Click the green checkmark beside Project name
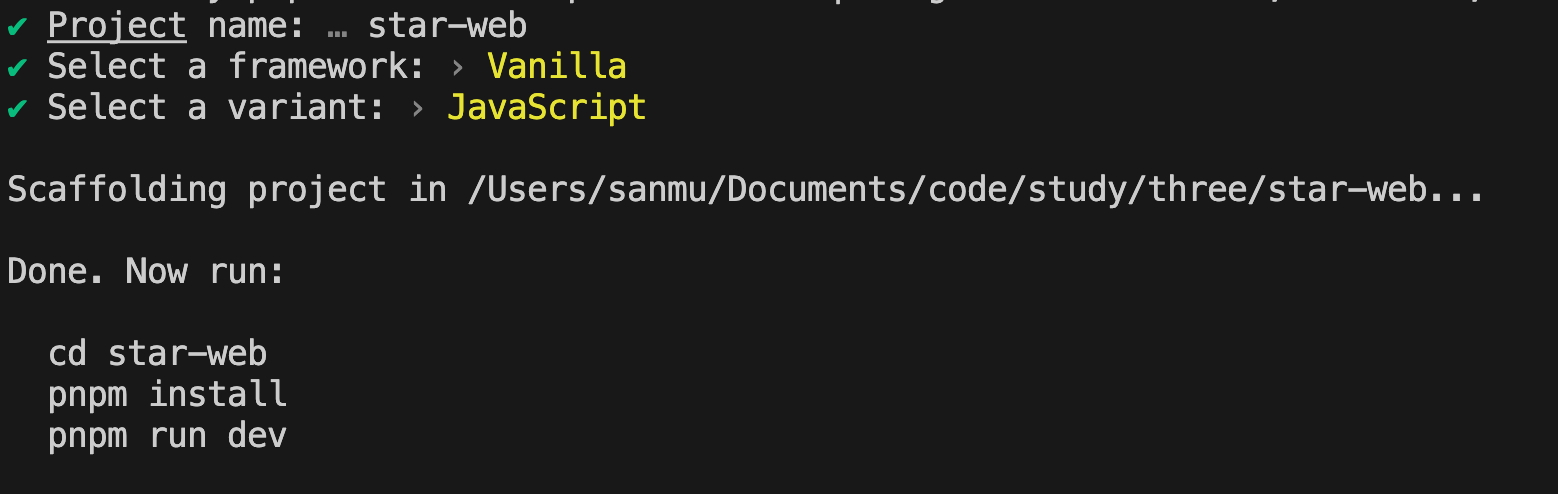1558x494 pixels. pos(17,27)
